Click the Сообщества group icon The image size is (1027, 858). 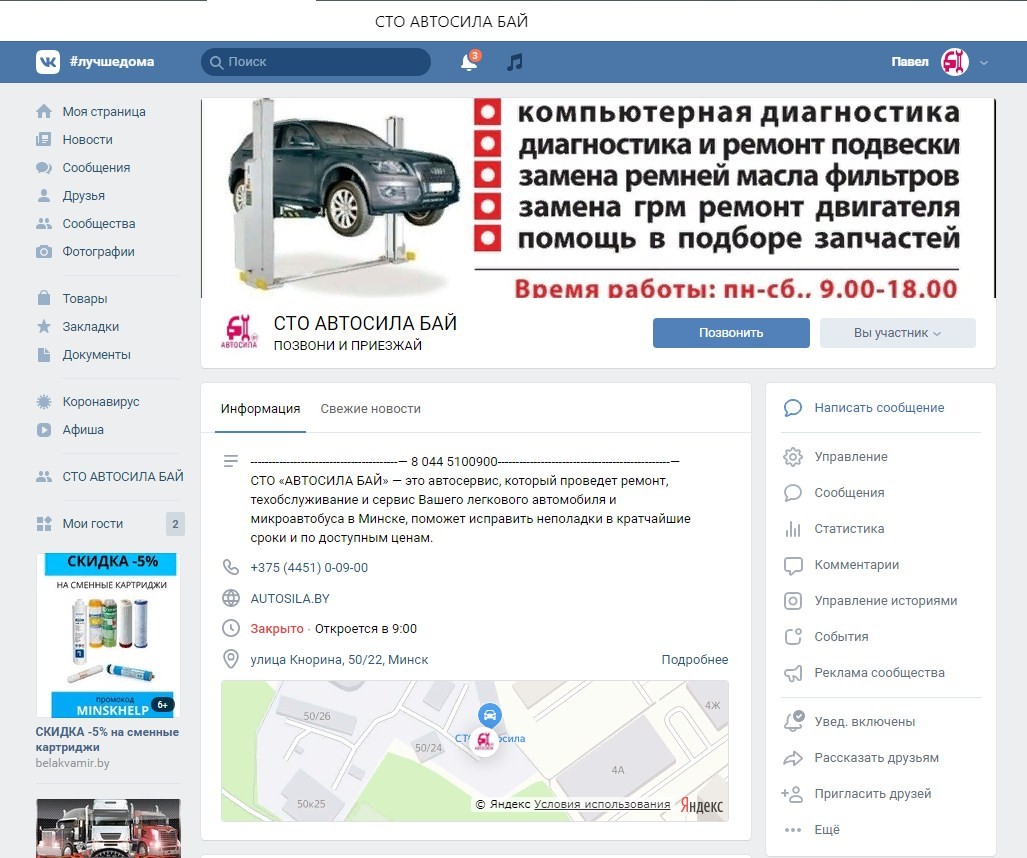pyautogui.click(x=44, y=224)
